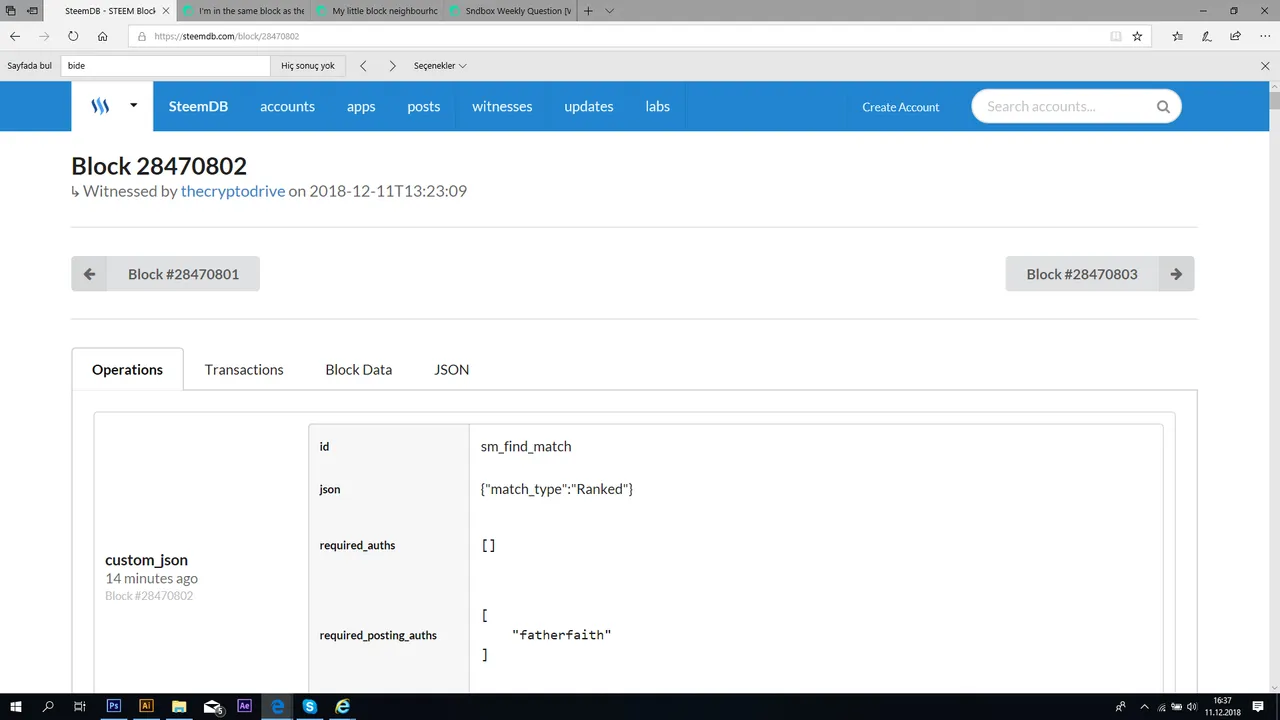Open Edge Settings and more menu
The height and width of the screenshot is (720, 1280).
[x=1264, y=36]
